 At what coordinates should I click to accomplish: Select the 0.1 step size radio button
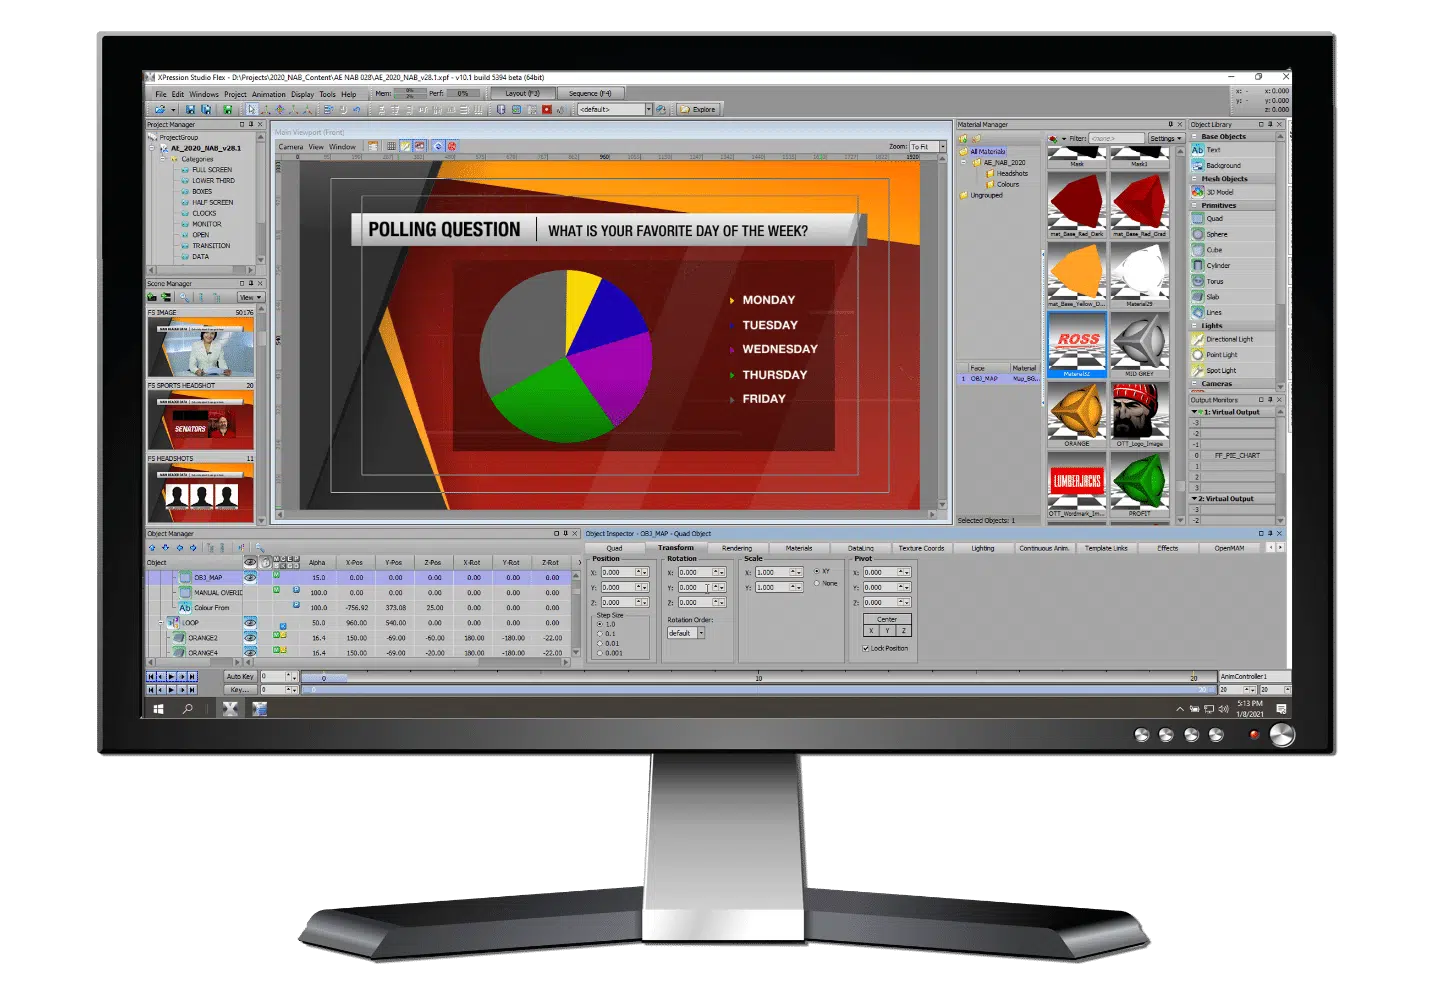pyautogui.click(x=600, y=634)
